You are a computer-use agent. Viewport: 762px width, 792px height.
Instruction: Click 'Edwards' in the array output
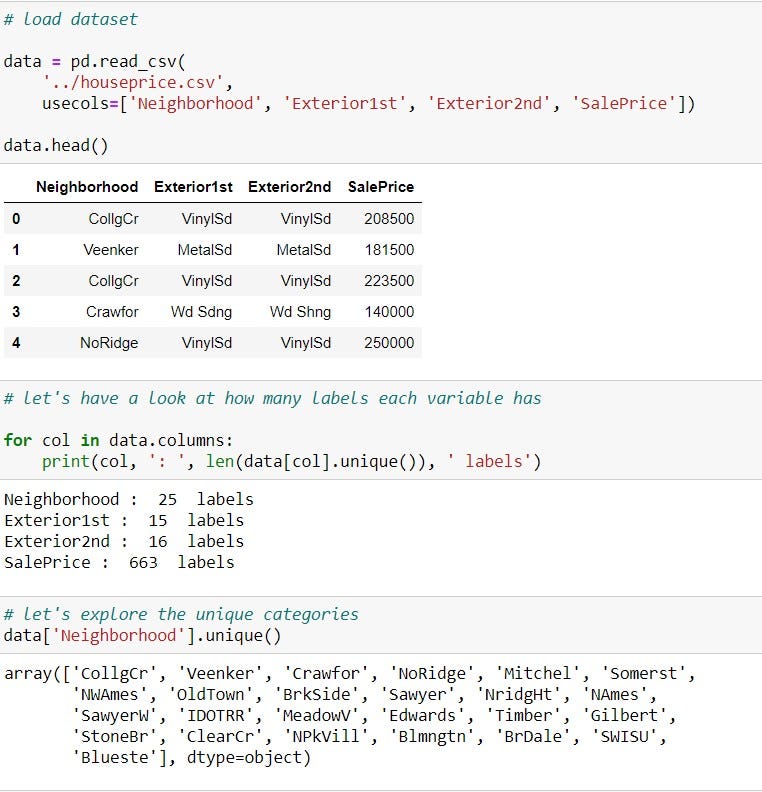pyautogui.click(x=422, y=715)
